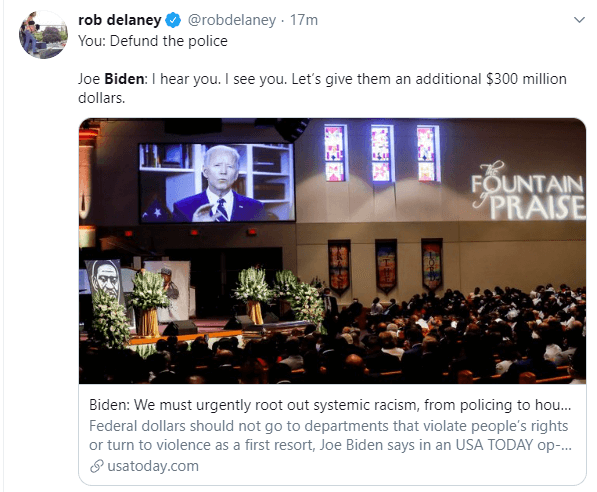Click the seated audience area of the photo
This screenshot has width=597, height=492.
click(x=381, y=343)
